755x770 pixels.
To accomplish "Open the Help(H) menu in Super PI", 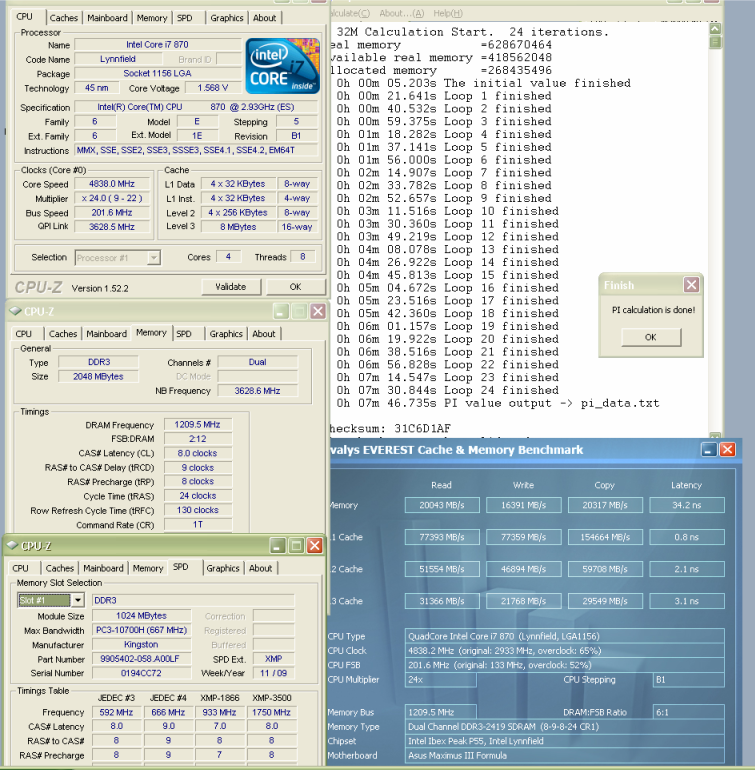I will (447, 13).
